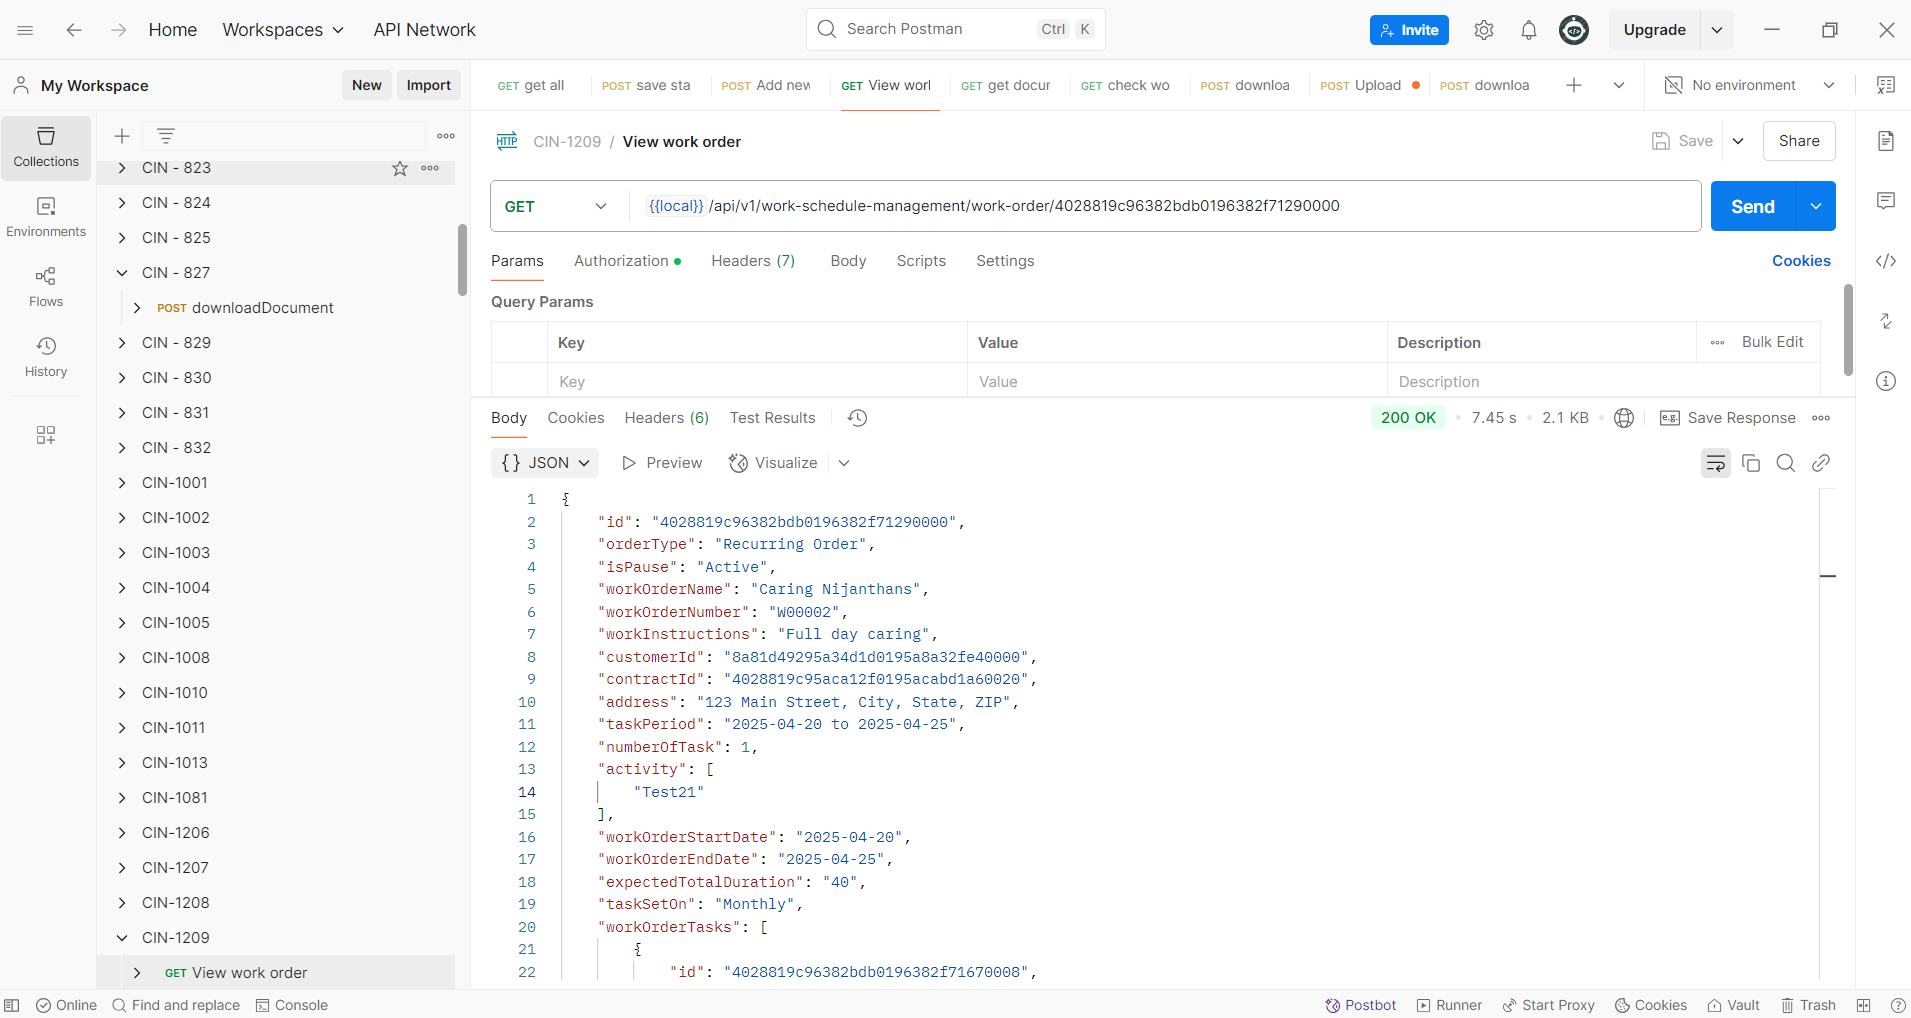Switch to the request Body tab
This screenshot has width=1911, height=1018.
point(848,261)
